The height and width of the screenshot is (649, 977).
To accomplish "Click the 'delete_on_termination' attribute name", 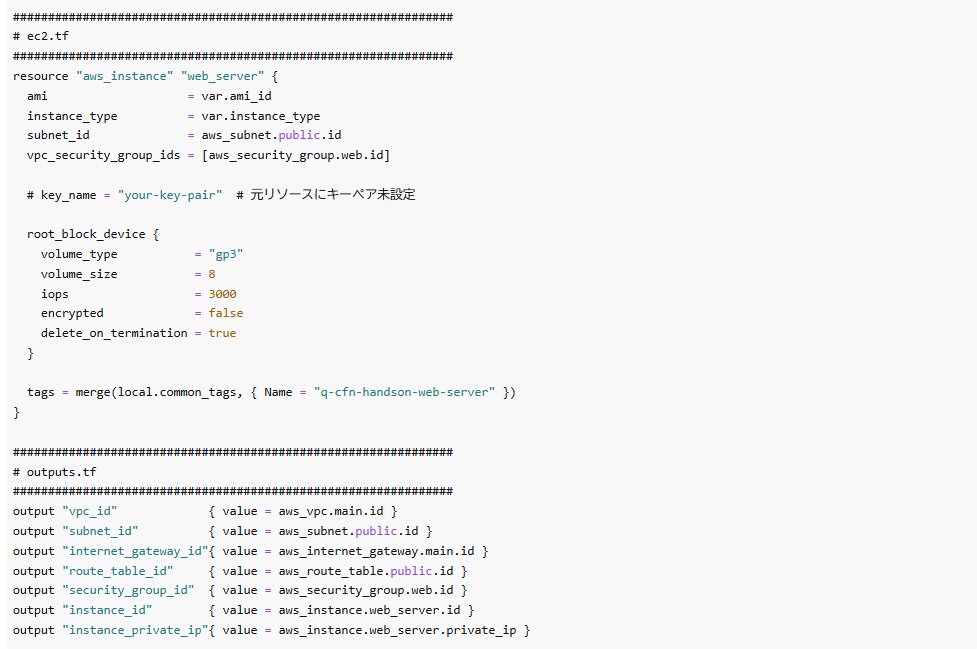I will click(114, 333).
